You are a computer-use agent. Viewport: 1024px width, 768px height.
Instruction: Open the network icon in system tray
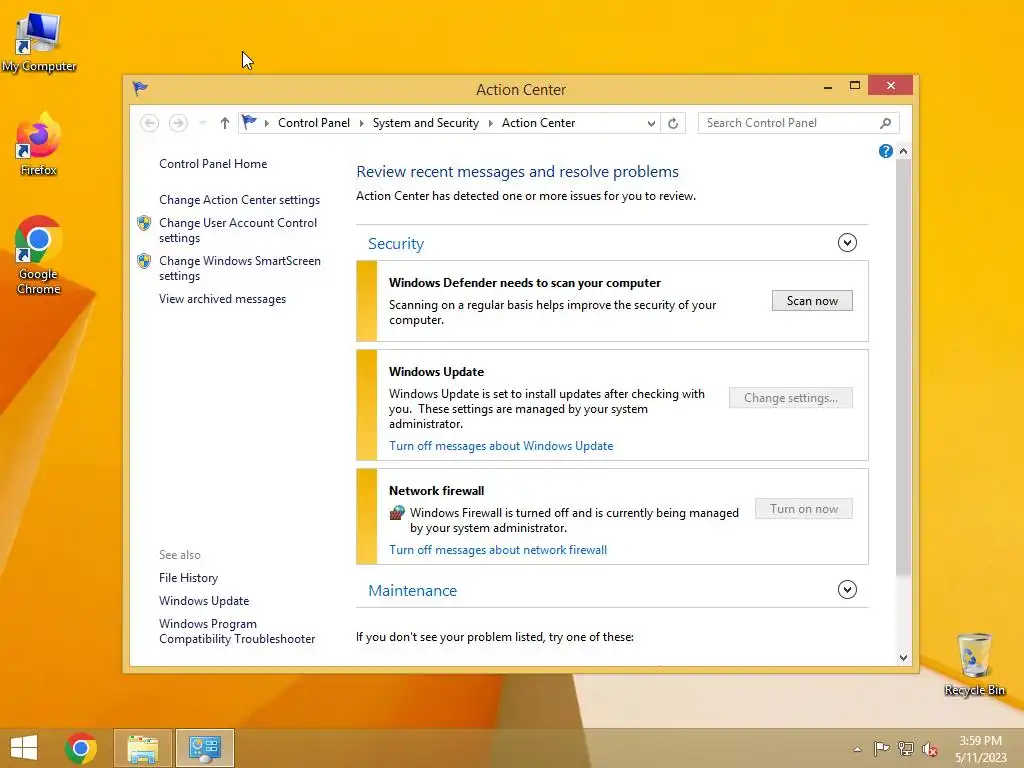click(x=906, y=748)
